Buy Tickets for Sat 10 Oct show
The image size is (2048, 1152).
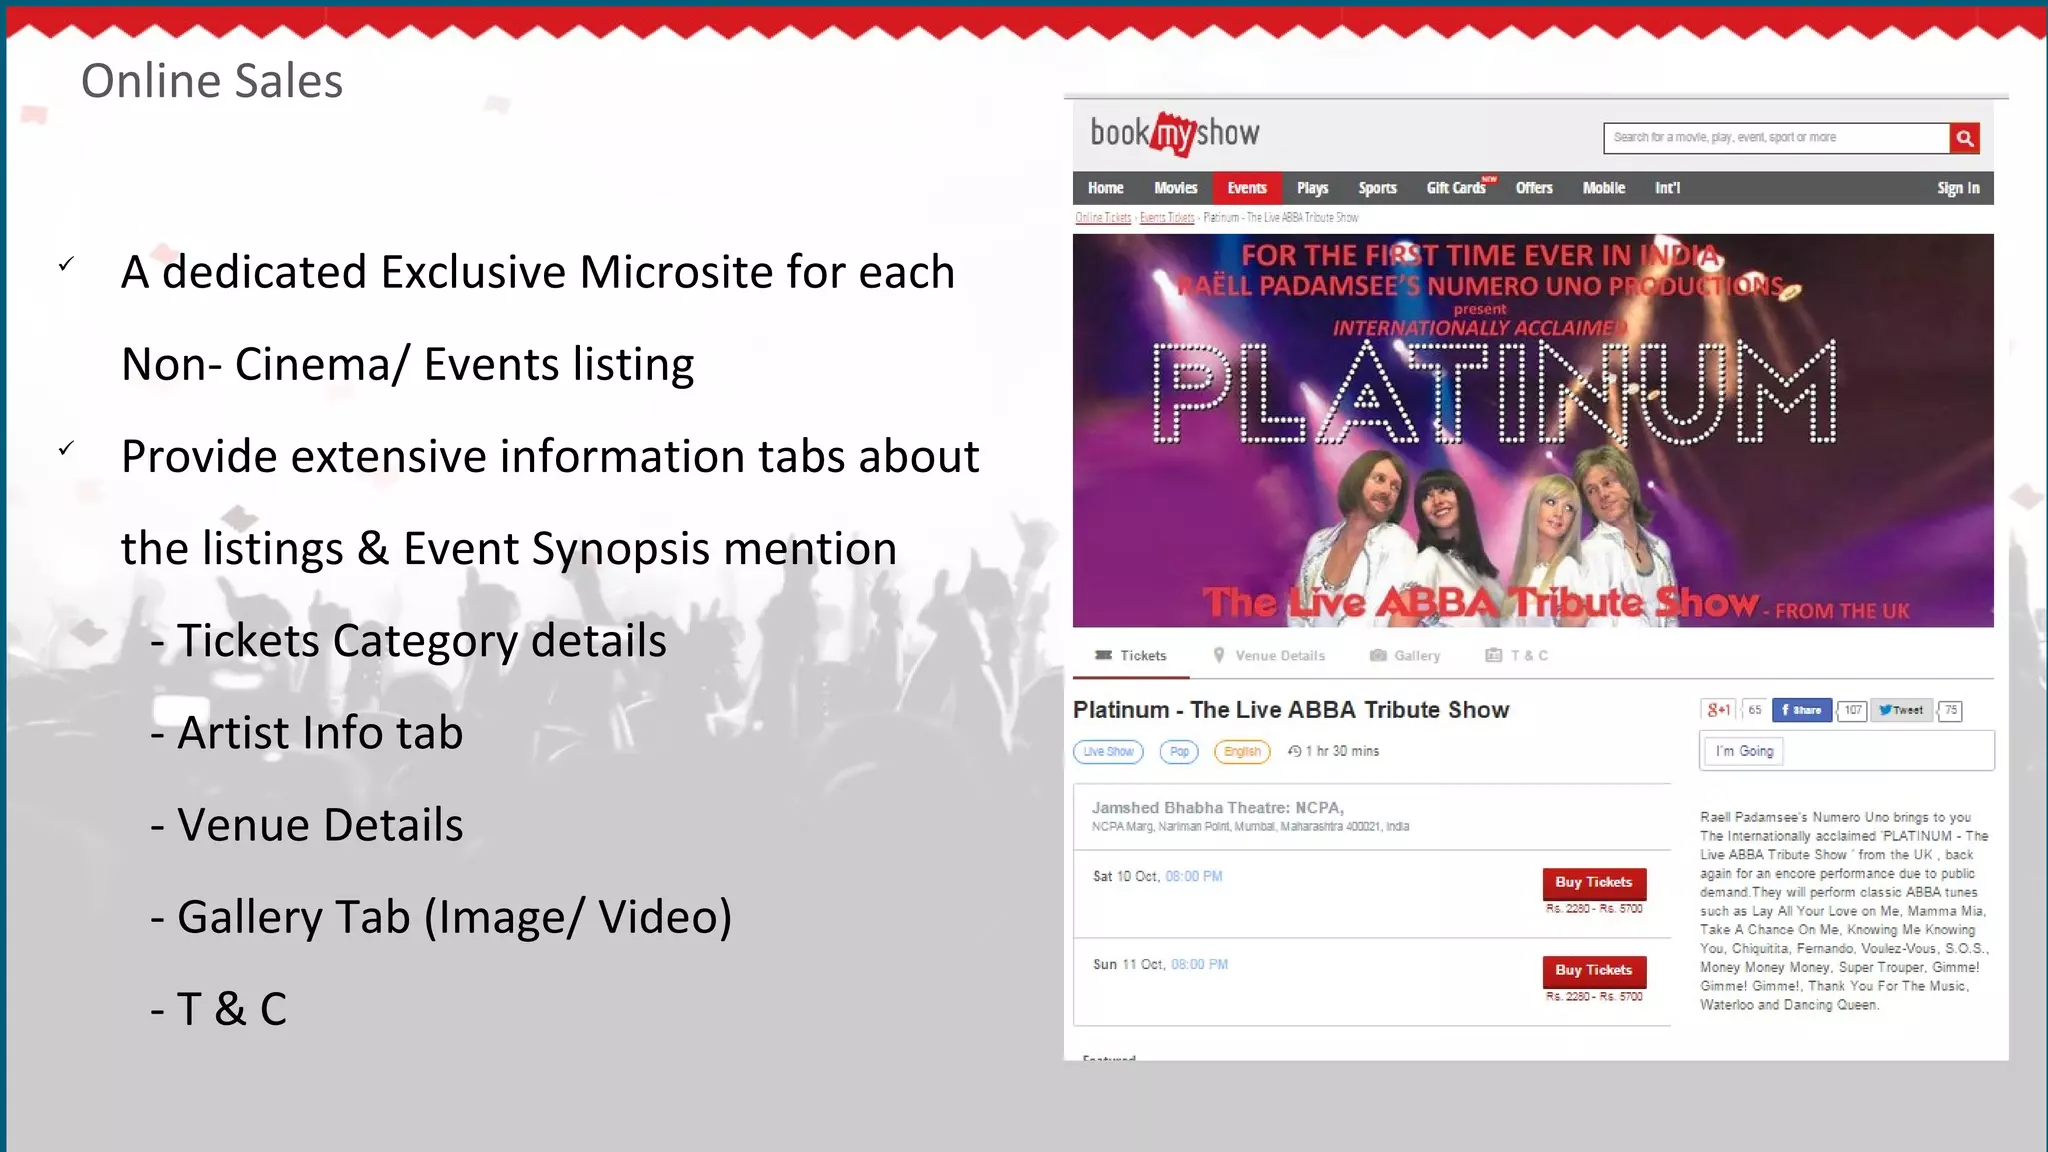coord(1593,882)
